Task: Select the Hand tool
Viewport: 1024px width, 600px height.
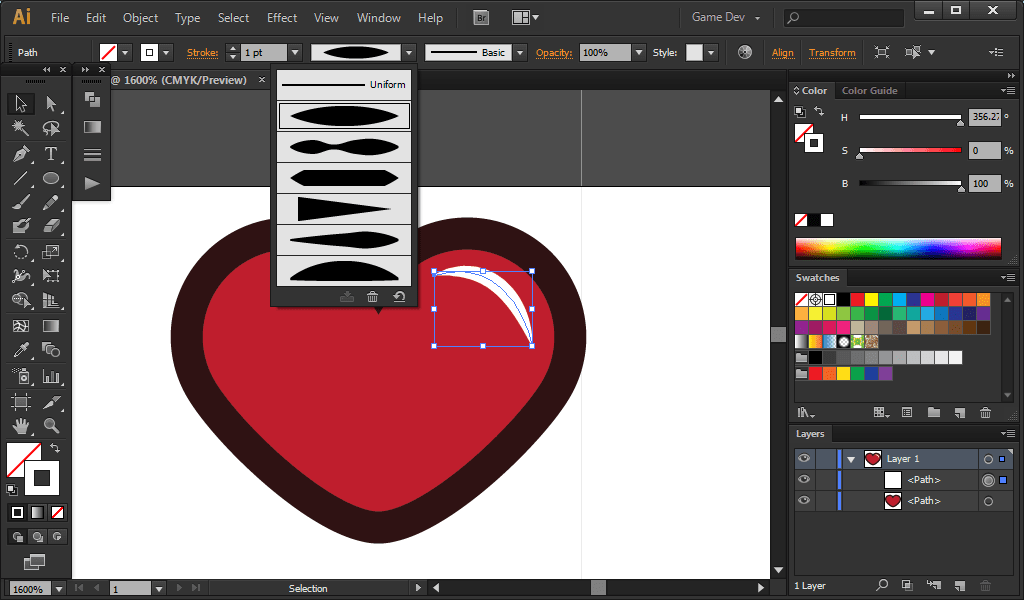Action: click(x=21, y=426)
